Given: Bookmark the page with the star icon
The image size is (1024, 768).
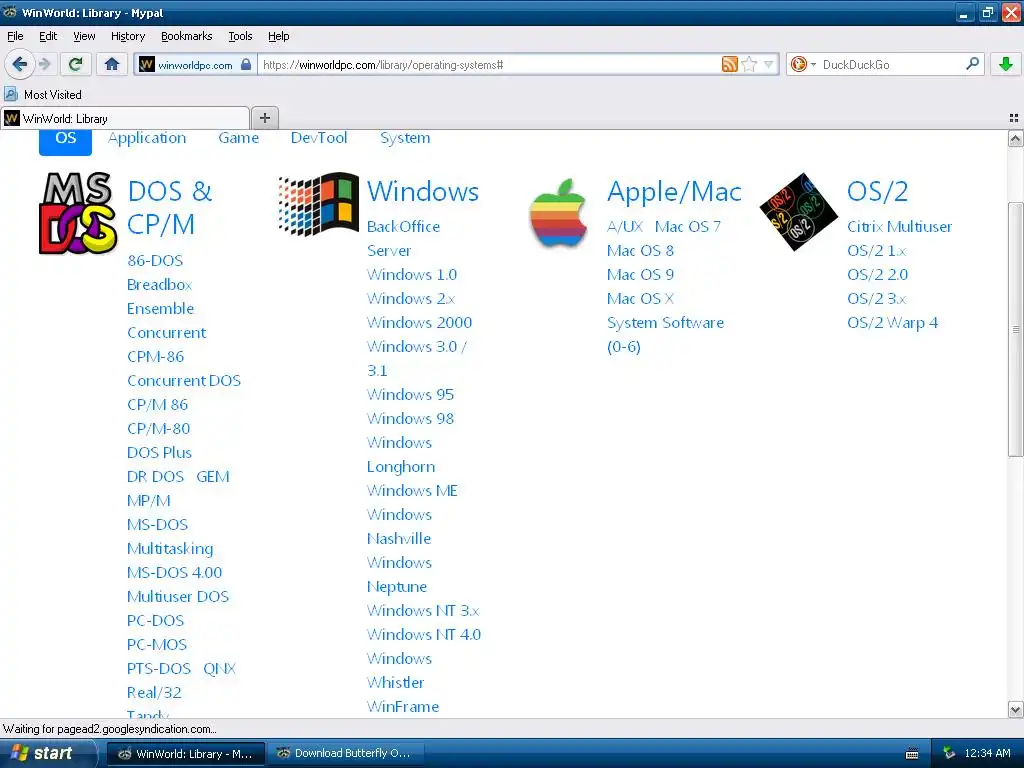Looking at the screenshot, I should (x=749, y=64).
